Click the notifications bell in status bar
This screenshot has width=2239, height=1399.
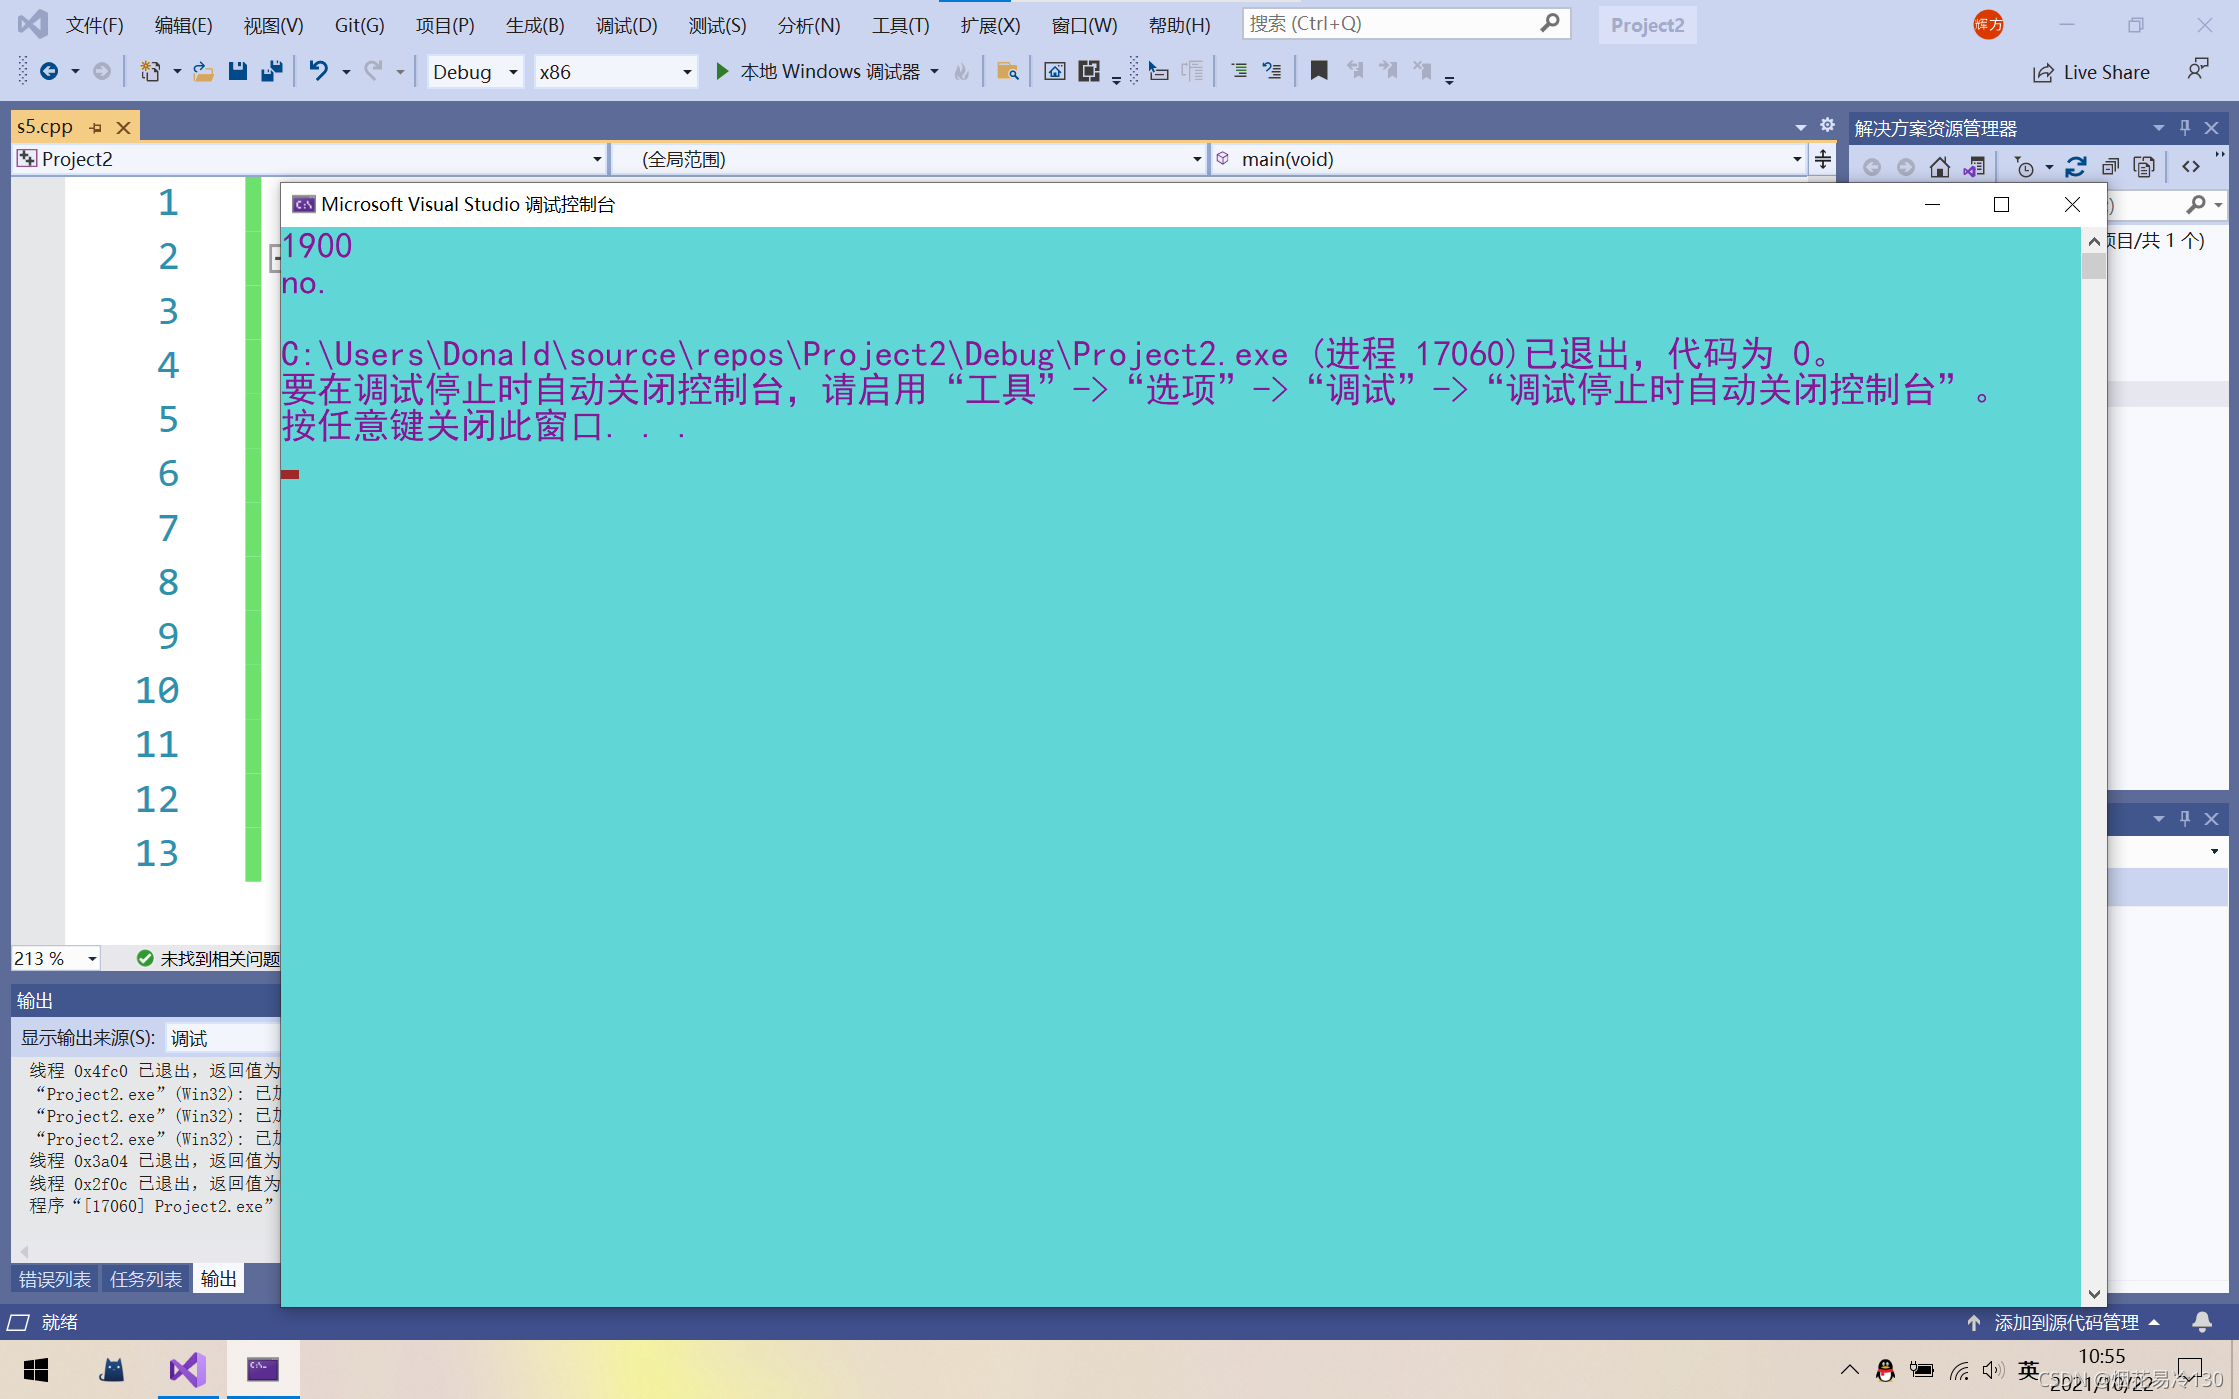point(2202,1322)
